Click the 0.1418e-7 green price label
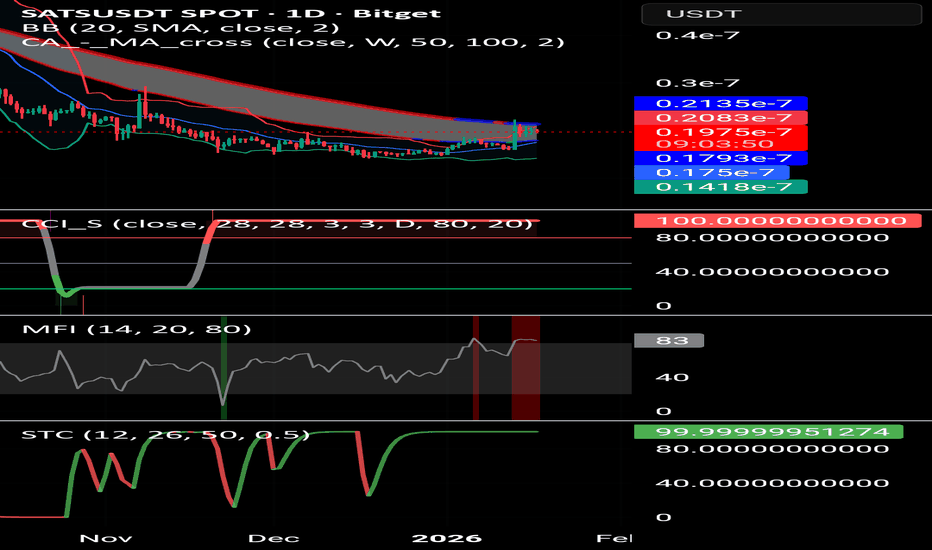932x550 pixels. click(720, 187)
